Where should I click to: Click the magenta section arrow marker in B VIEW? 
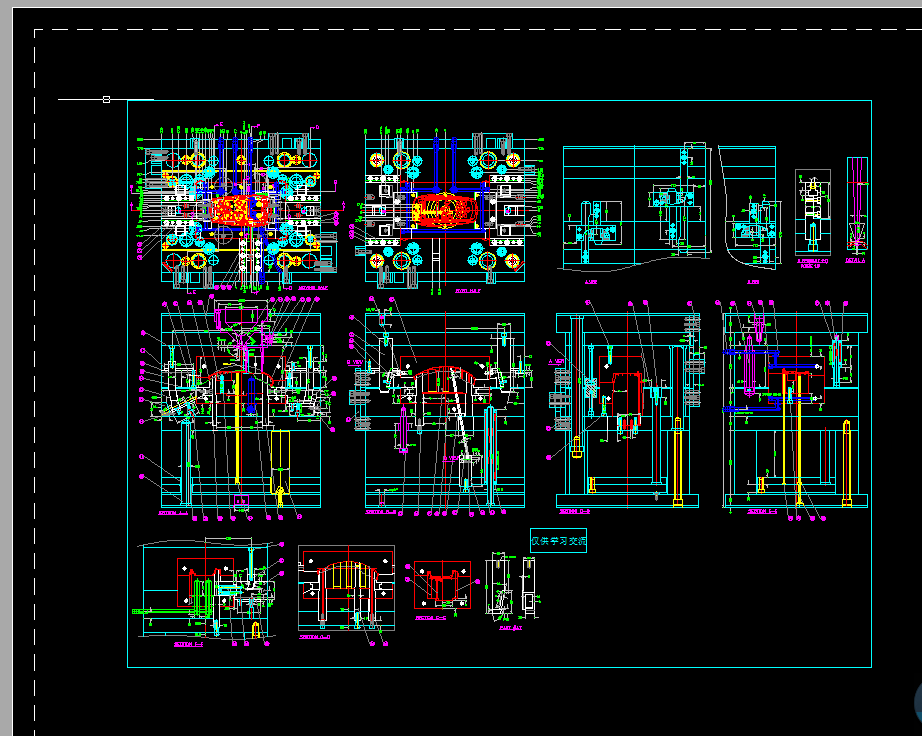pyautogui.click(x=452, y=457)
